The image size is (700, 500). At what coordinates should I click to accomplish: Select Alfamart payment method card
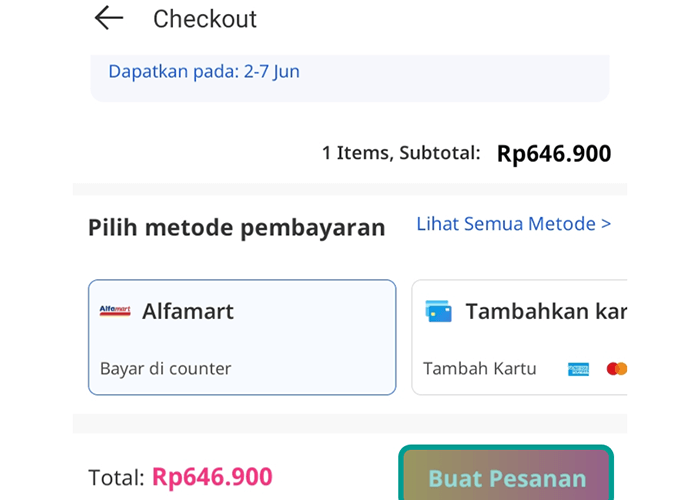(242, 338)
